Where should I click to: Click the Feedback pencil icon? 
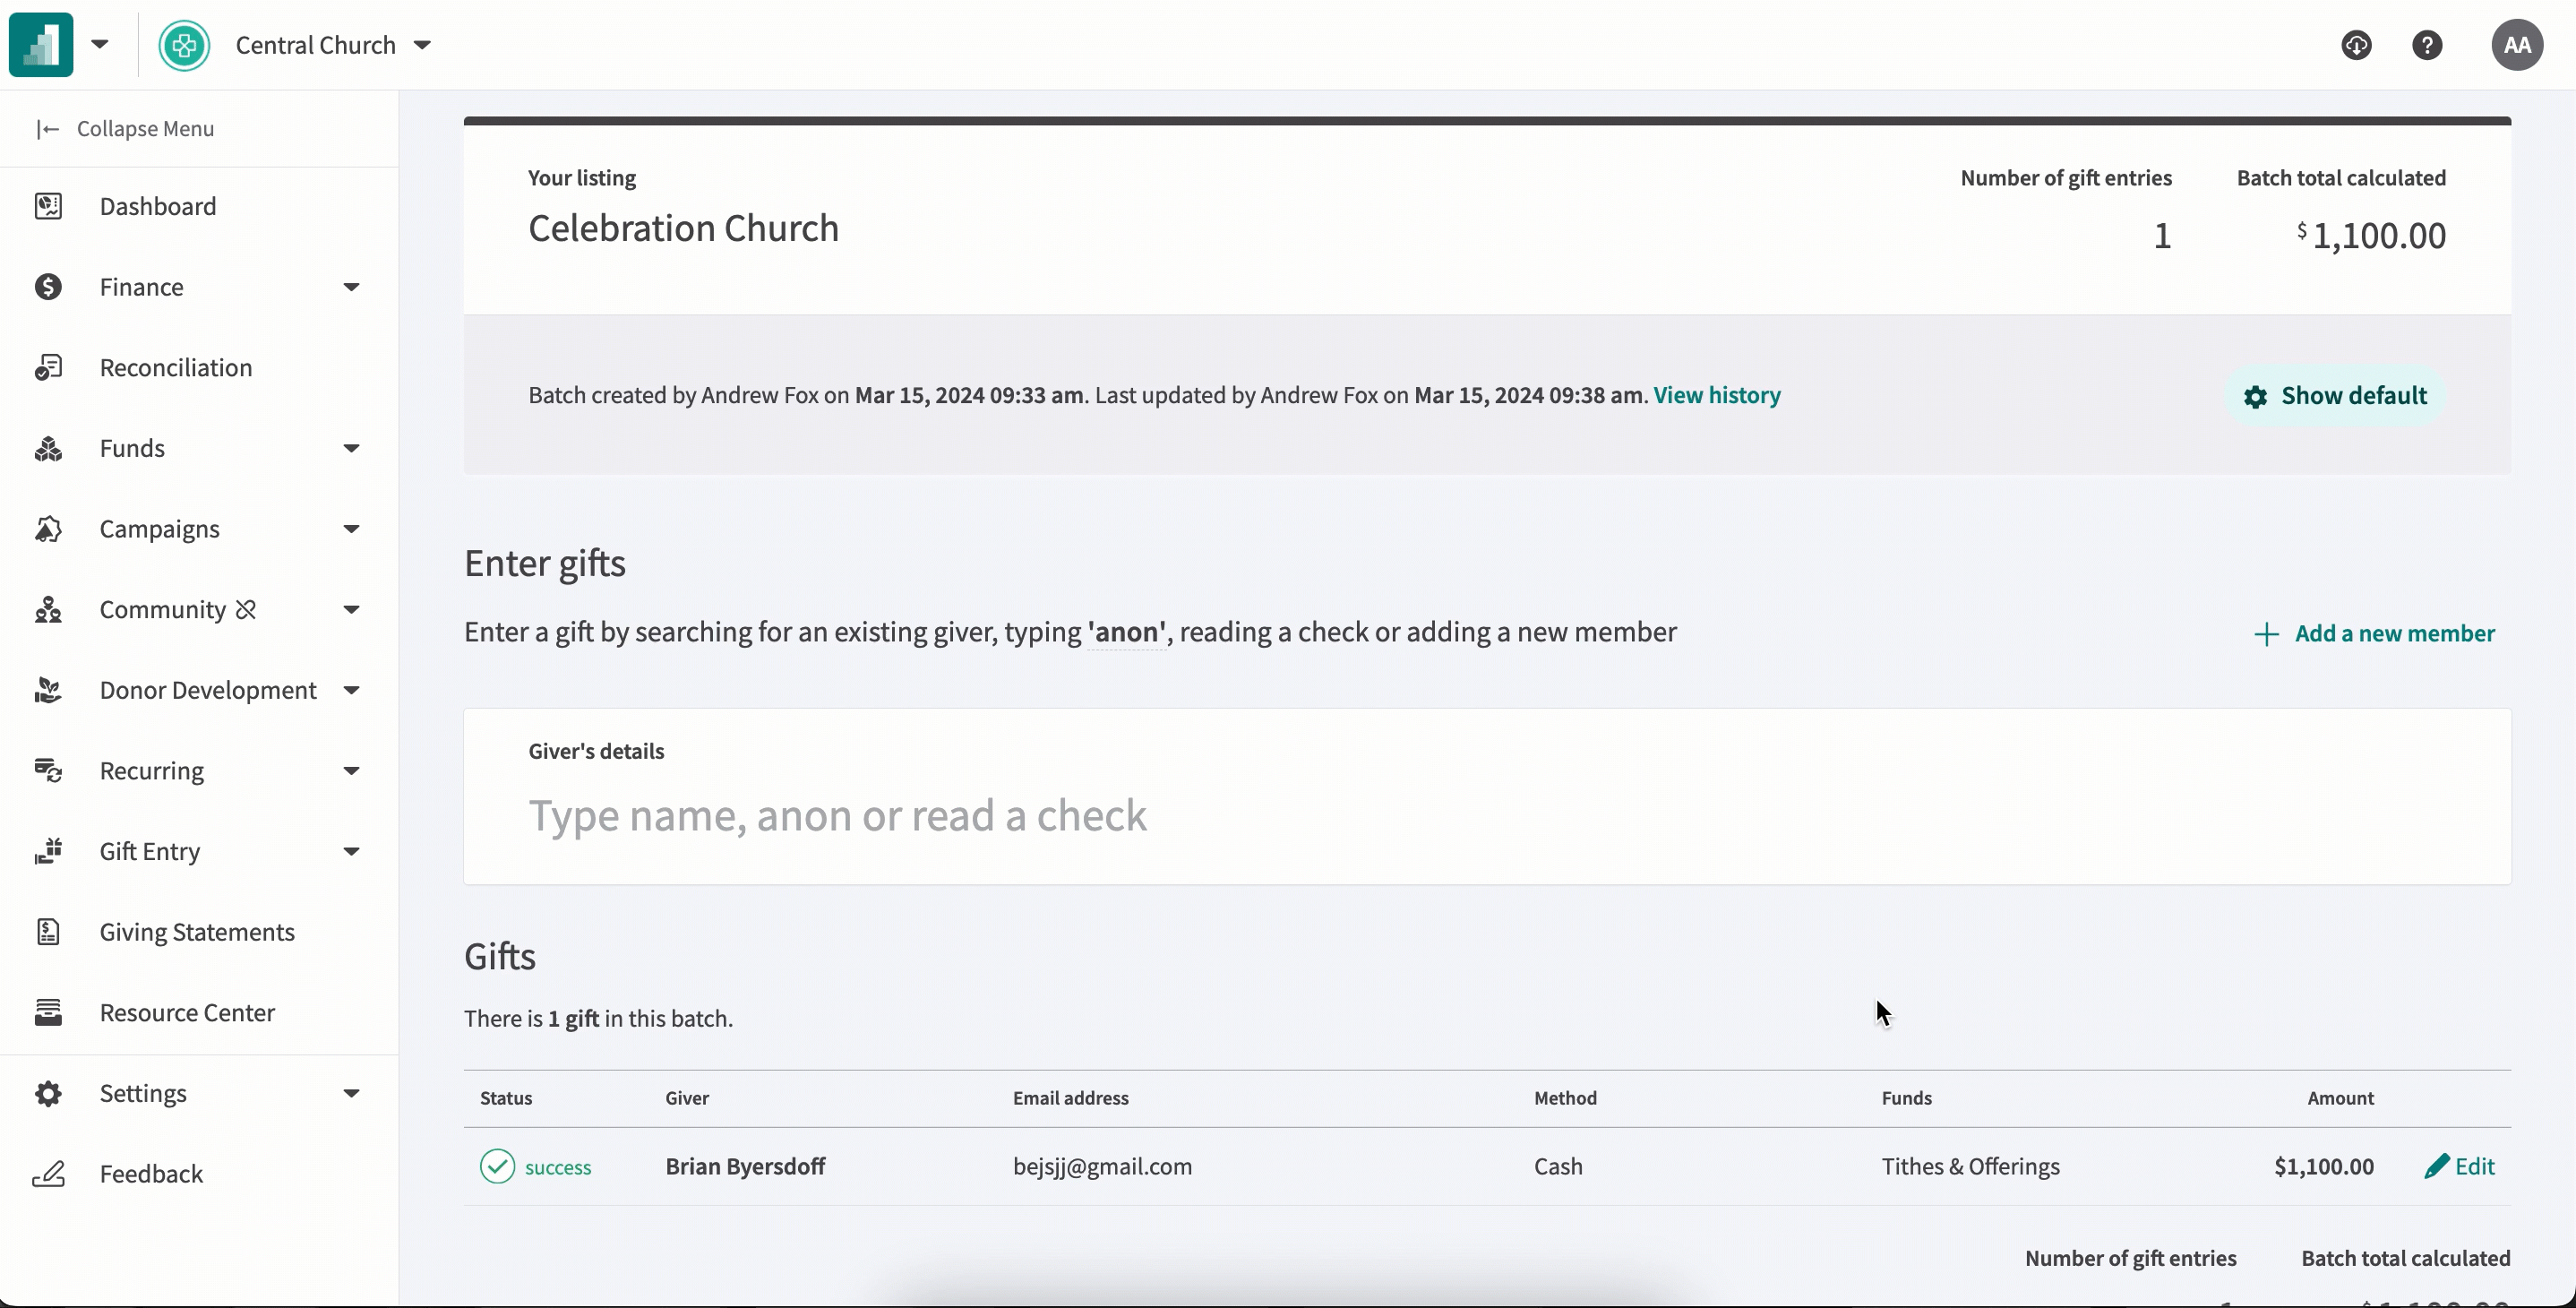point(48,1174)
